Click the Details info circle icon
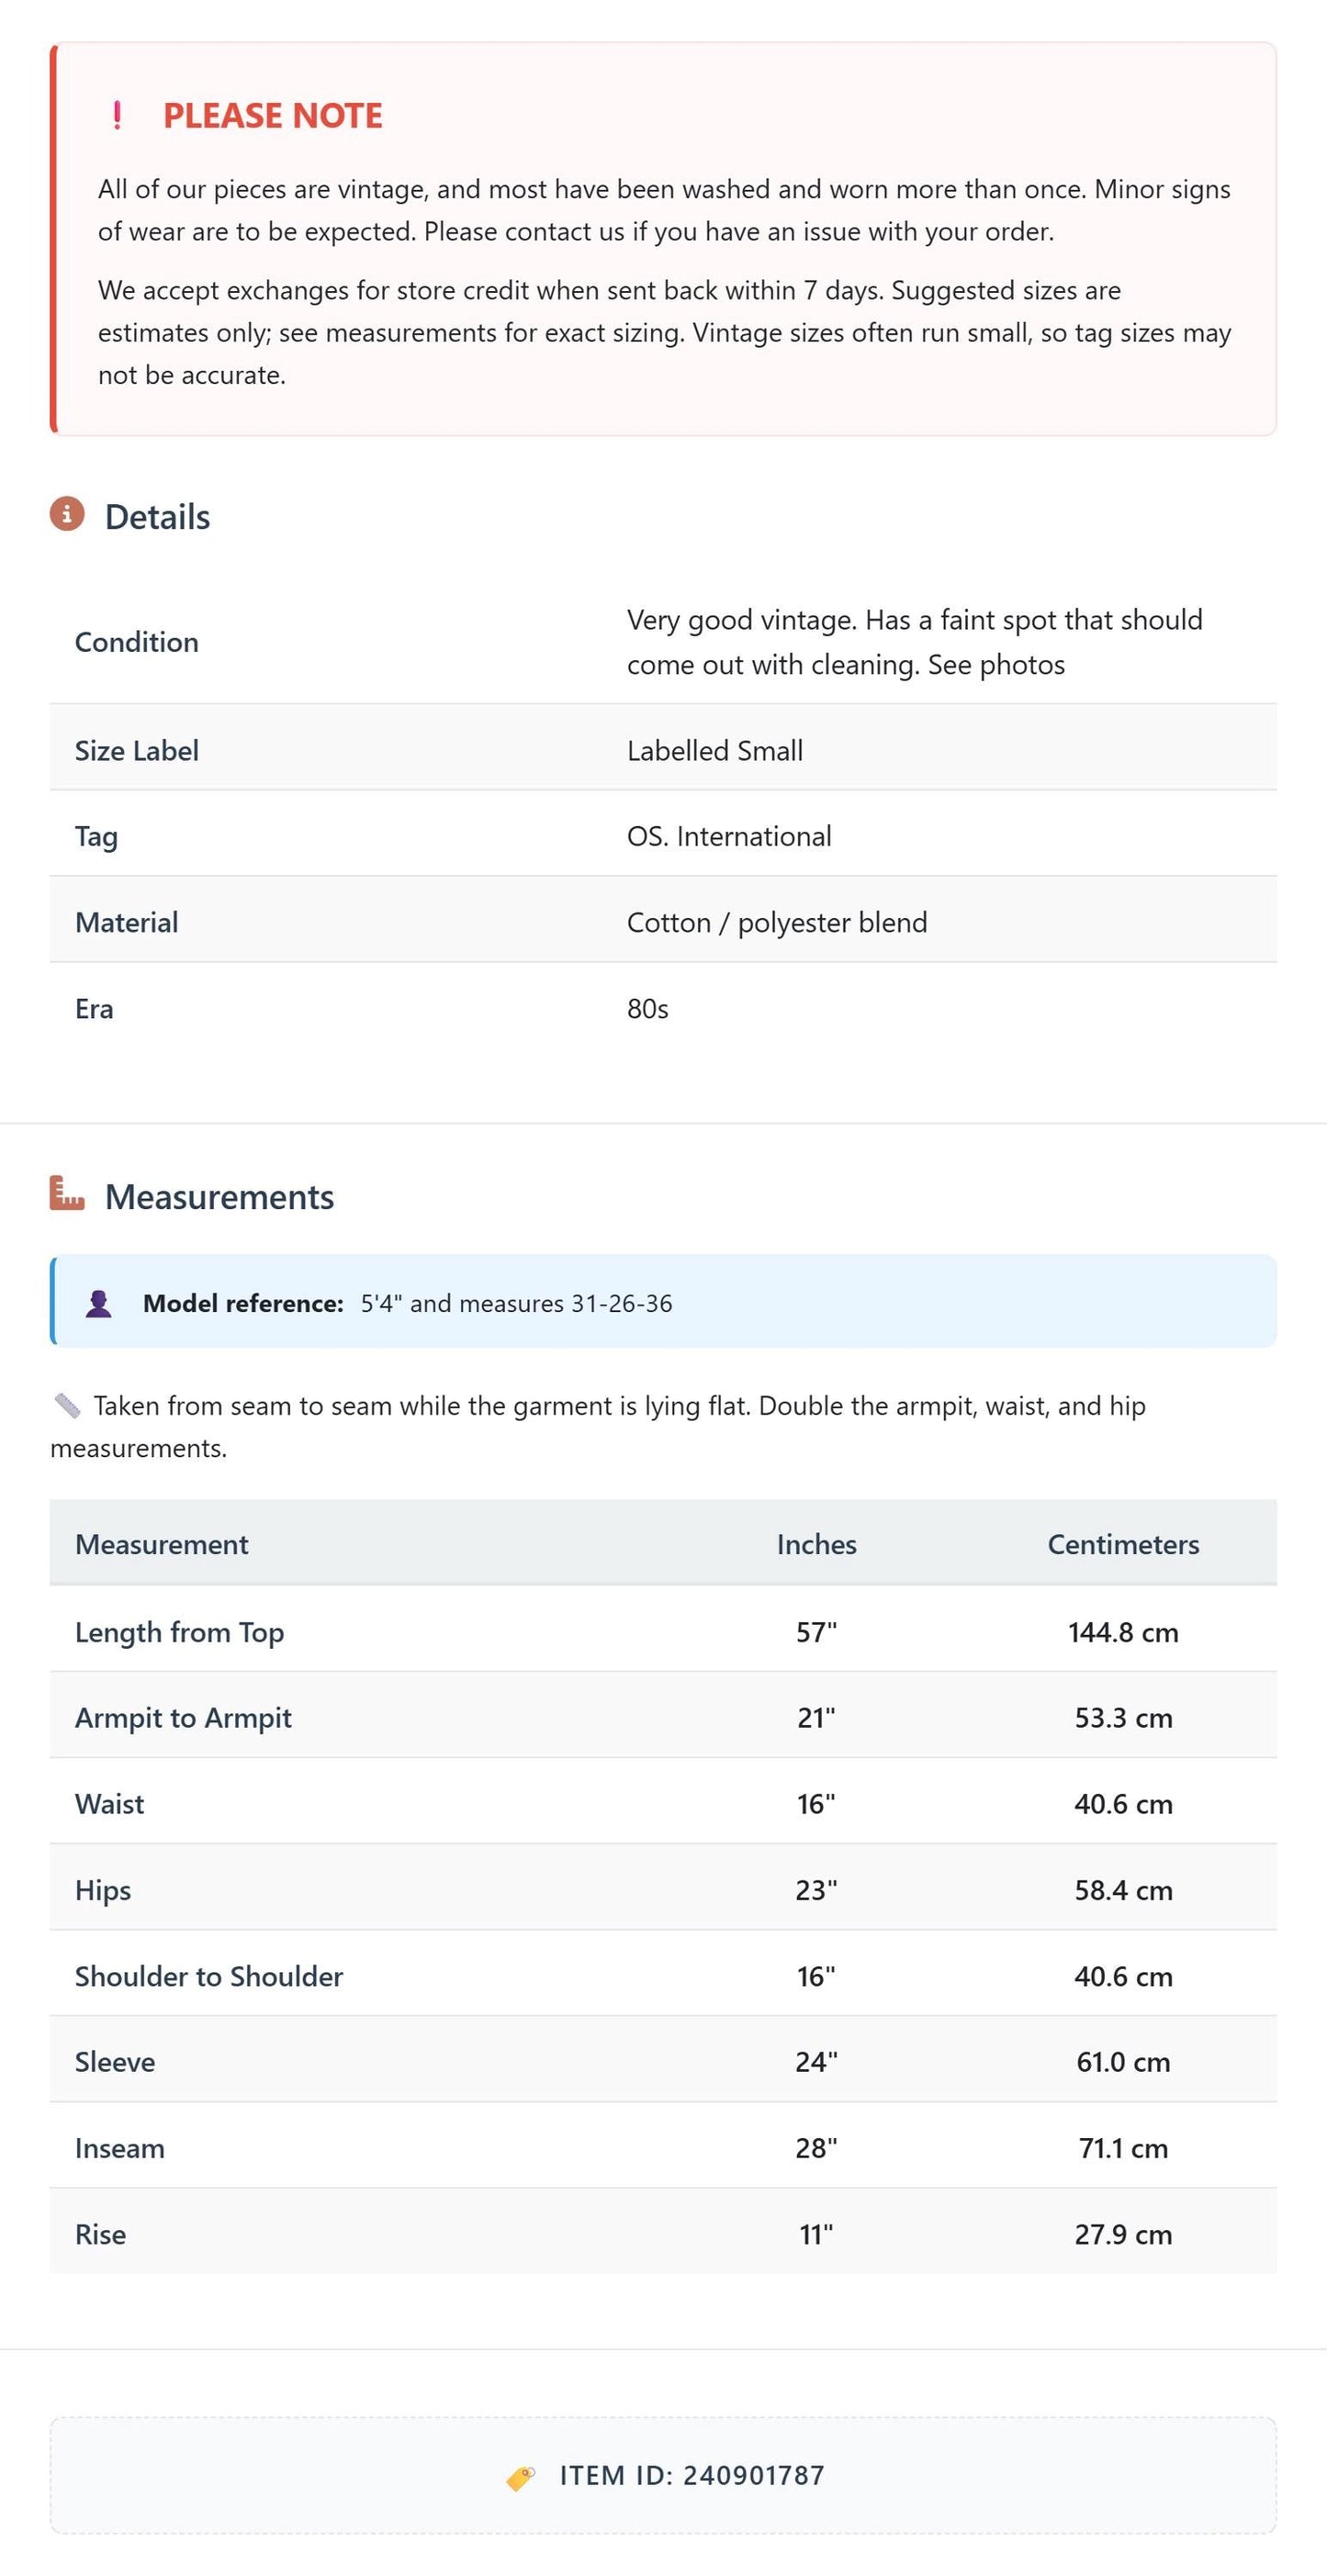The width and height of the screenshot is (1327, 2576). (x=67, y=514)
